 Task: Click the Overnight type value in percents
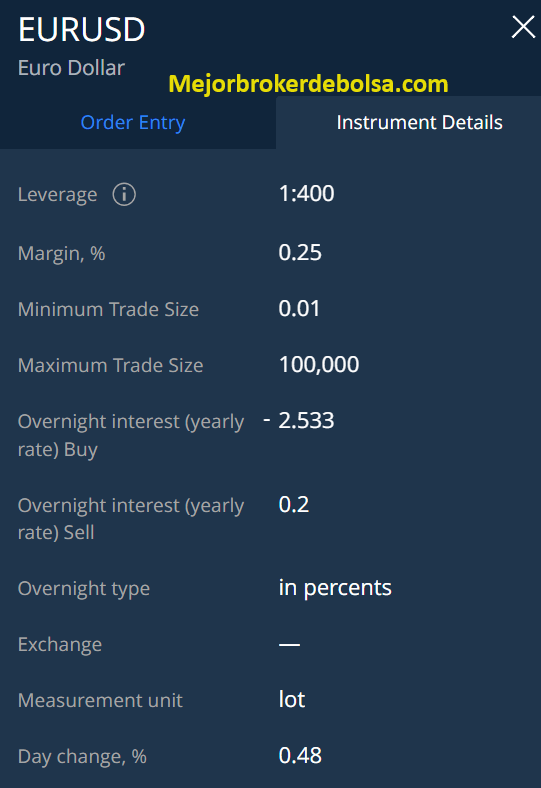click(x=335, y=587)
